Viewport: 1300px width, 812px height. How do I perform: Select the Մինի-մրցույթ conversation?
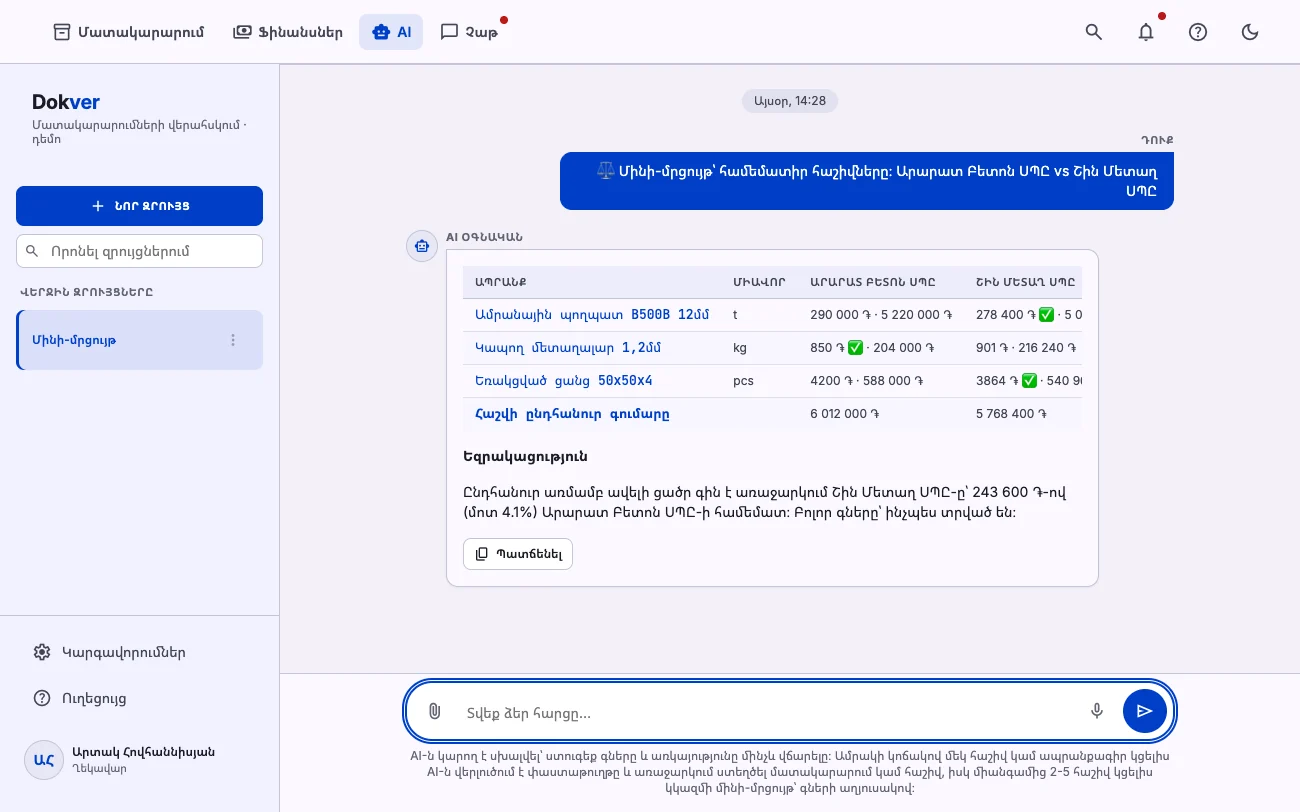pos(139,340)
